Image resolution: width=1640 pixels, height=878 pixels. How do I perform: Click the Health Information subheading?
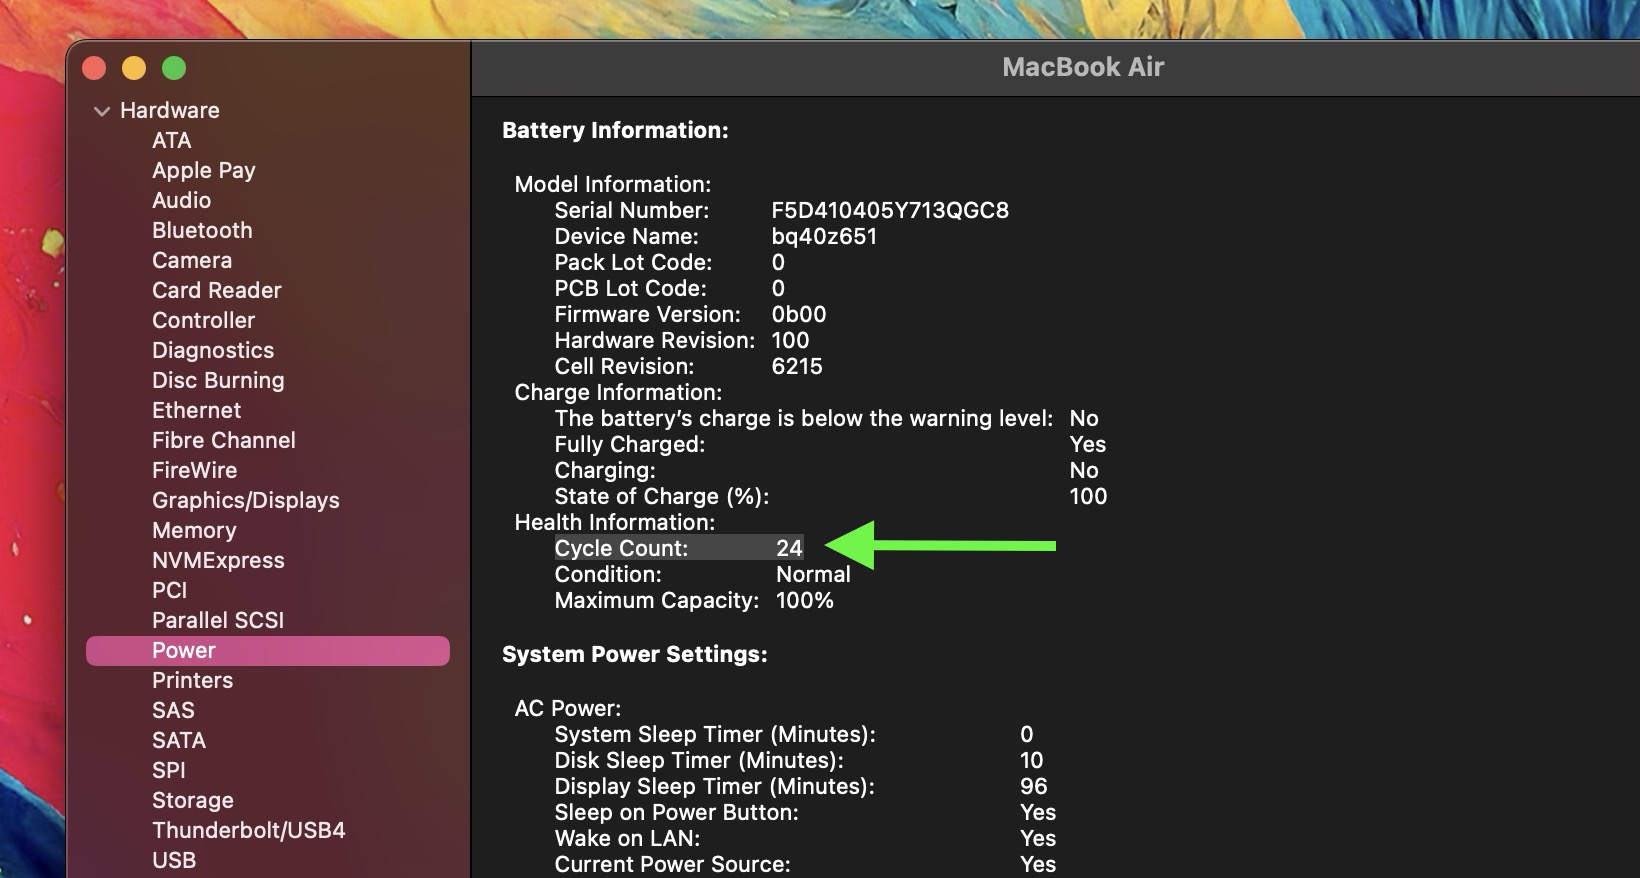(x=615, y=522)
